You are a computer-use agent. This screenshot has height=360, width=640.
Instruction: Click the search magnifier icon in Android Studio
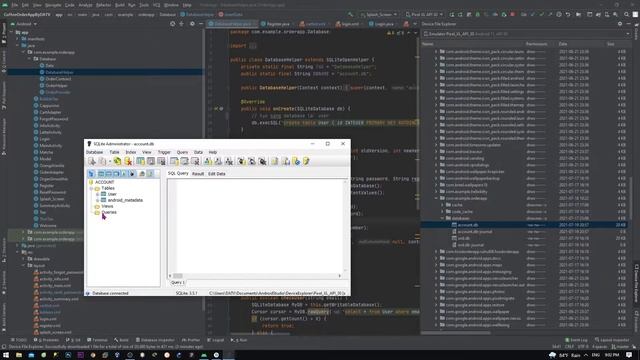click(x=626, y=15)
